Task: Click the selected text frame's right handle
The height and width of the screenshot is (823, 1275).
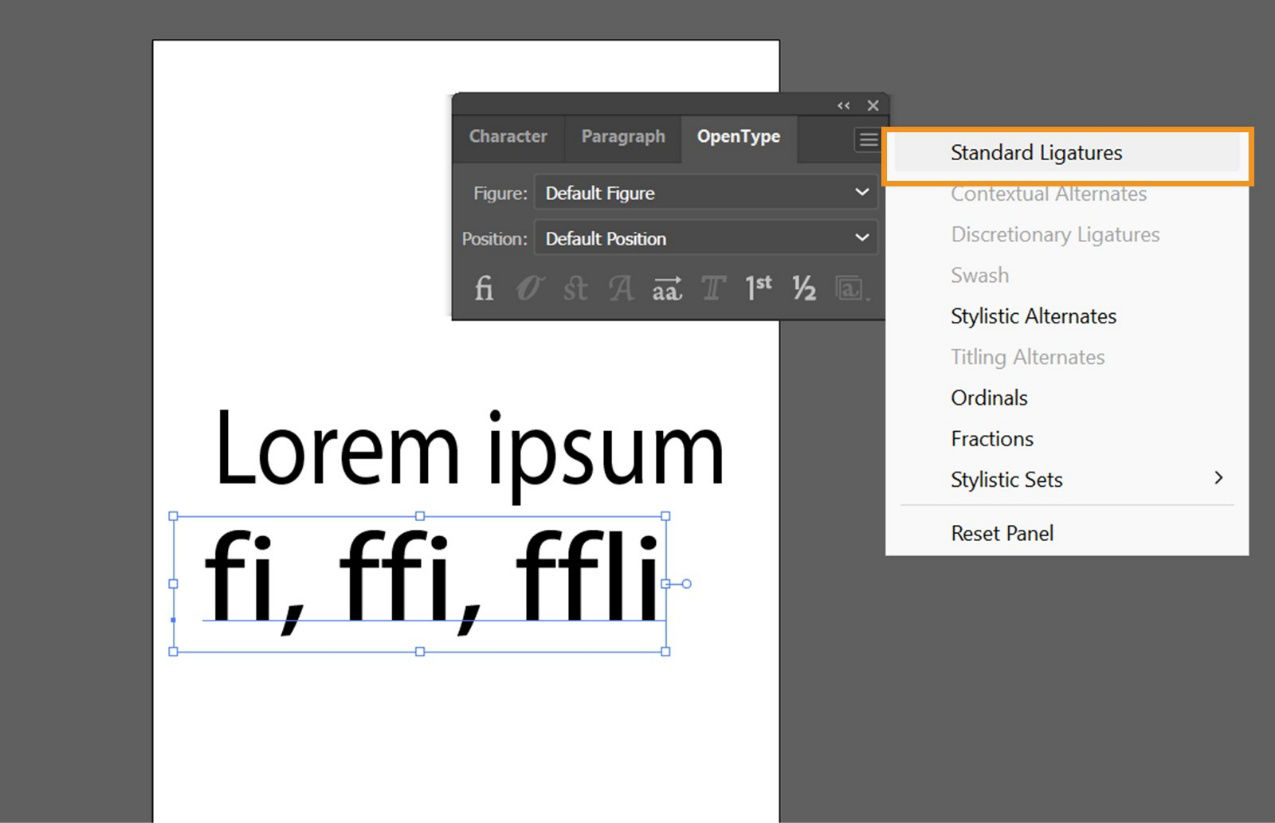Action: (x=666, y=585)
